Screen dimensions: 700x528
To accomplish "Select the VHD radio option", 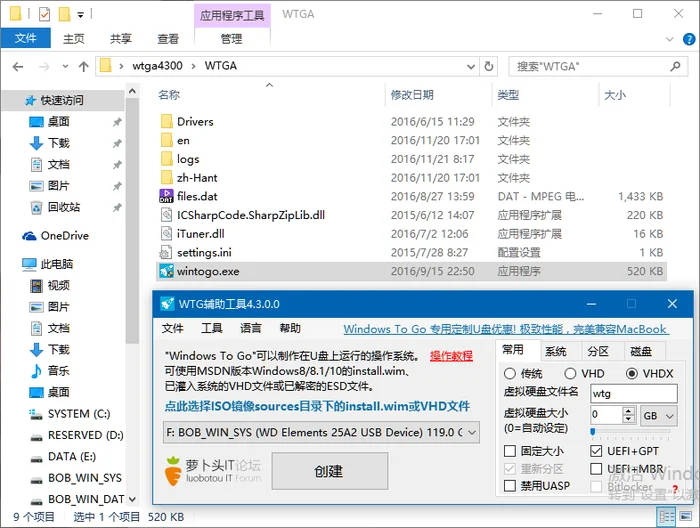I will pos(570,373).
